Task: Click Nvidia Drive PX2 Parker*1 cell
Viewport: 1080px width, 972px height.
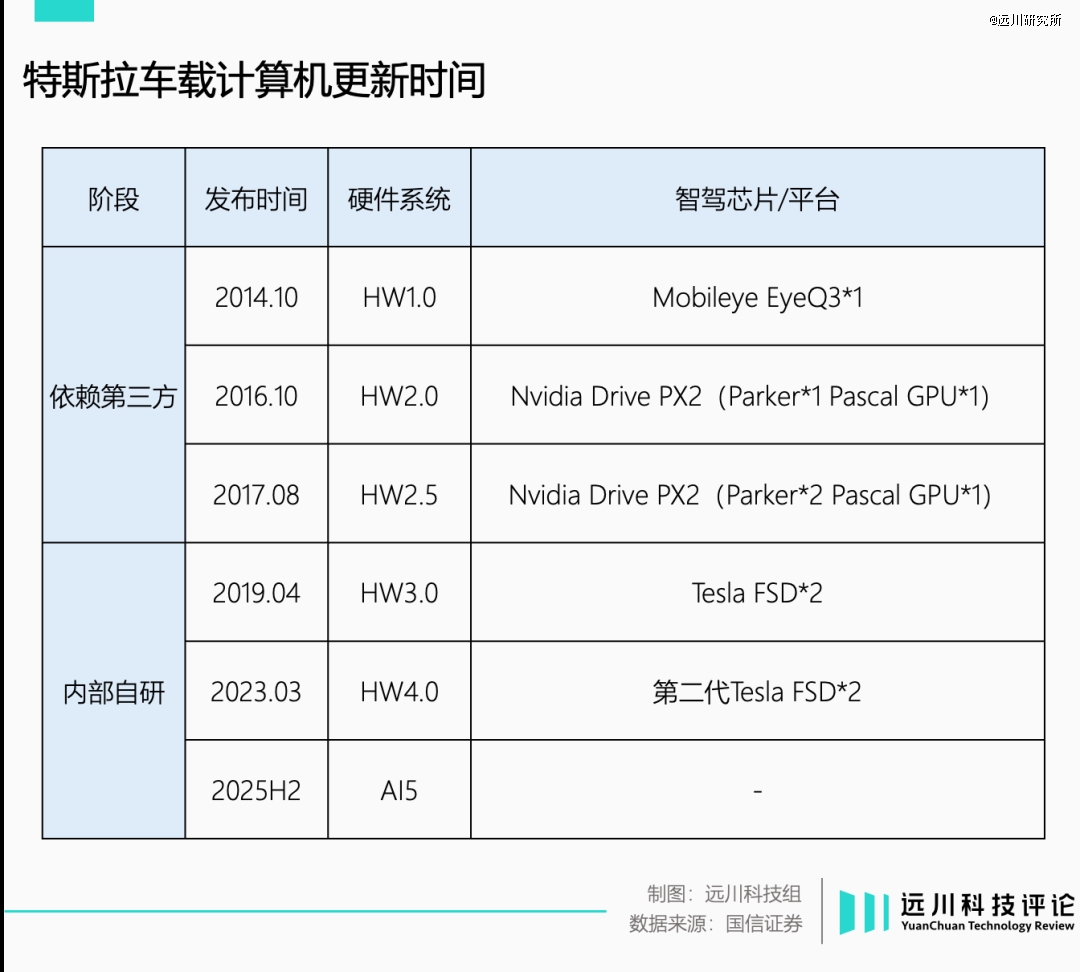Action: [x=758, y=395]
